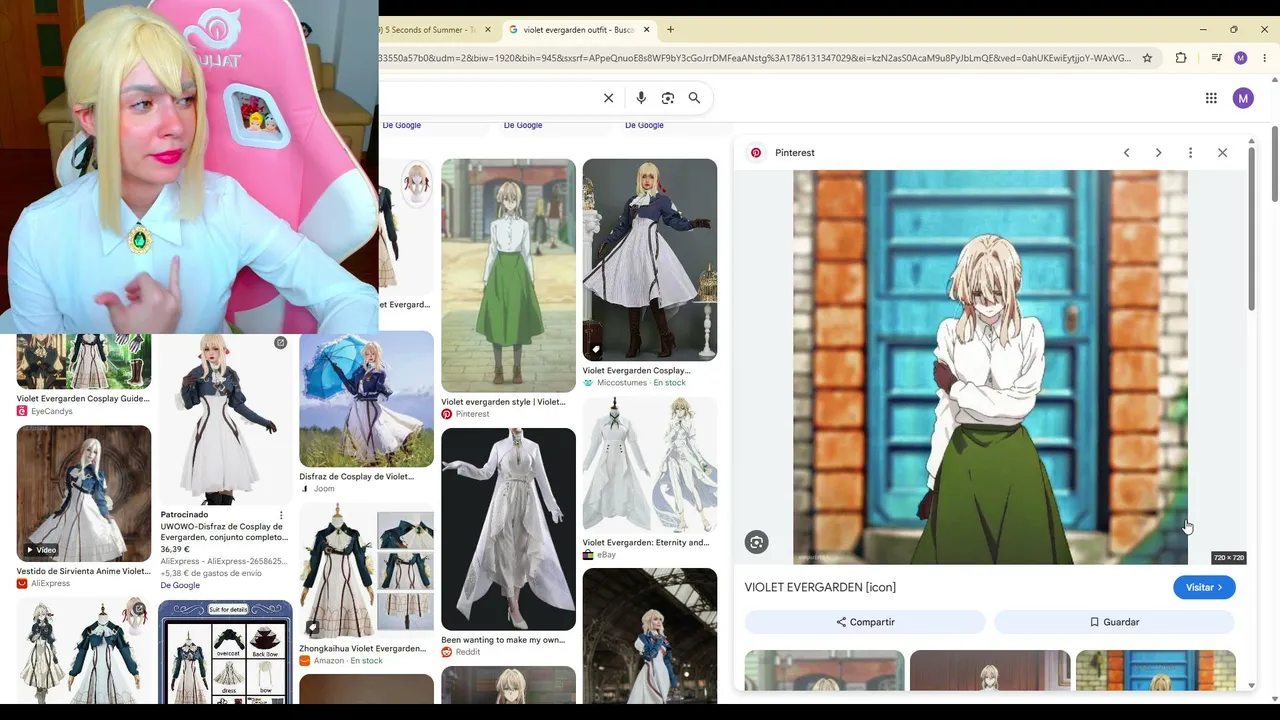1280x720 pixels.
Task: Close the 5 Seconds of Summer tab
Action: point(488,30)
